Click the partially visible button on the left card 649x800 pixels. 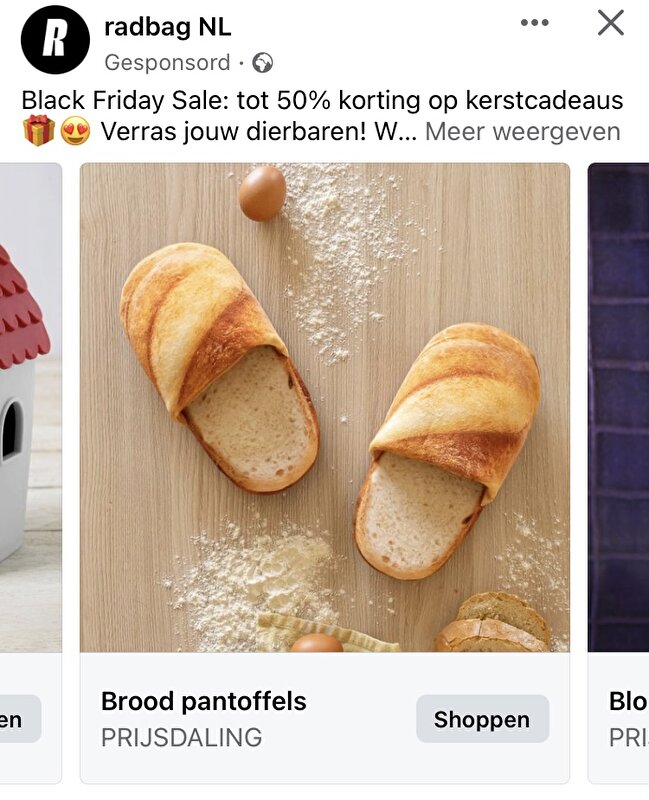coord(20,719)
